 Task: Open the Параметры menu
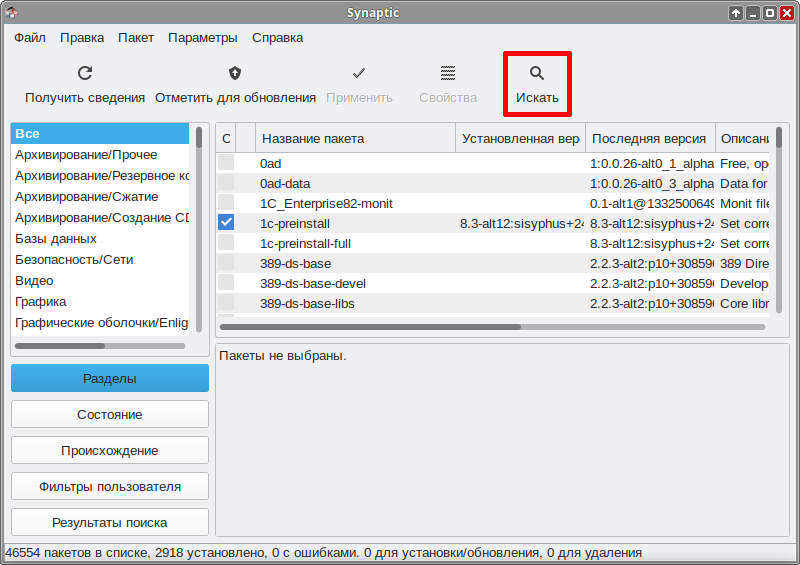203,38
